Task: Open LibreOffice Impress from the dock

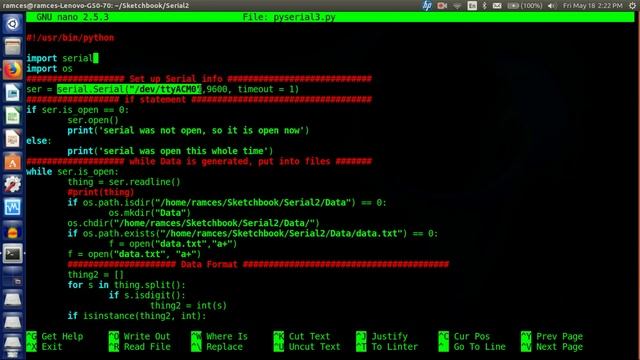Action: 13,139
